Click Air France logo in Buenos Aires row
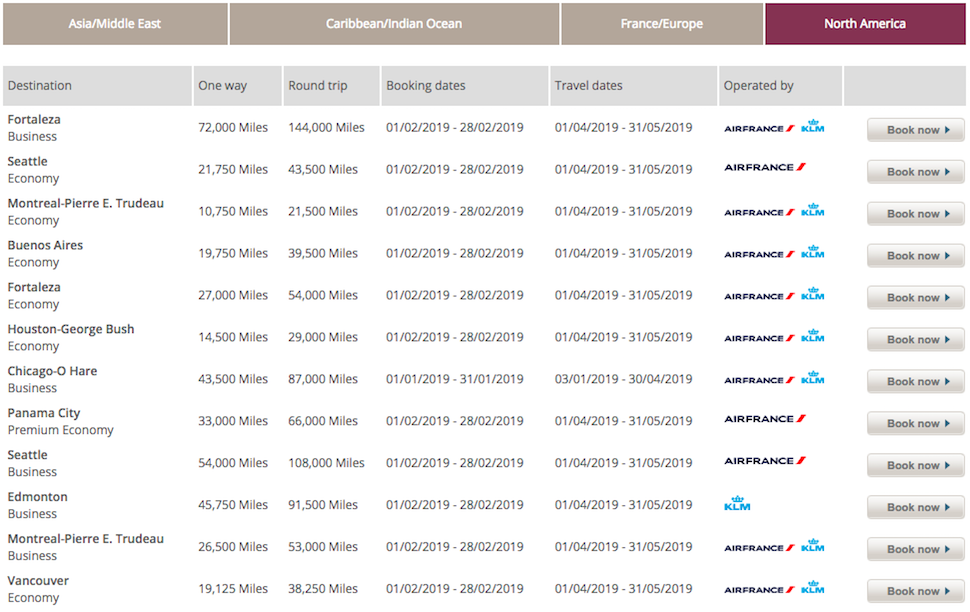This screenshot has width=970, height=612. 759,254
